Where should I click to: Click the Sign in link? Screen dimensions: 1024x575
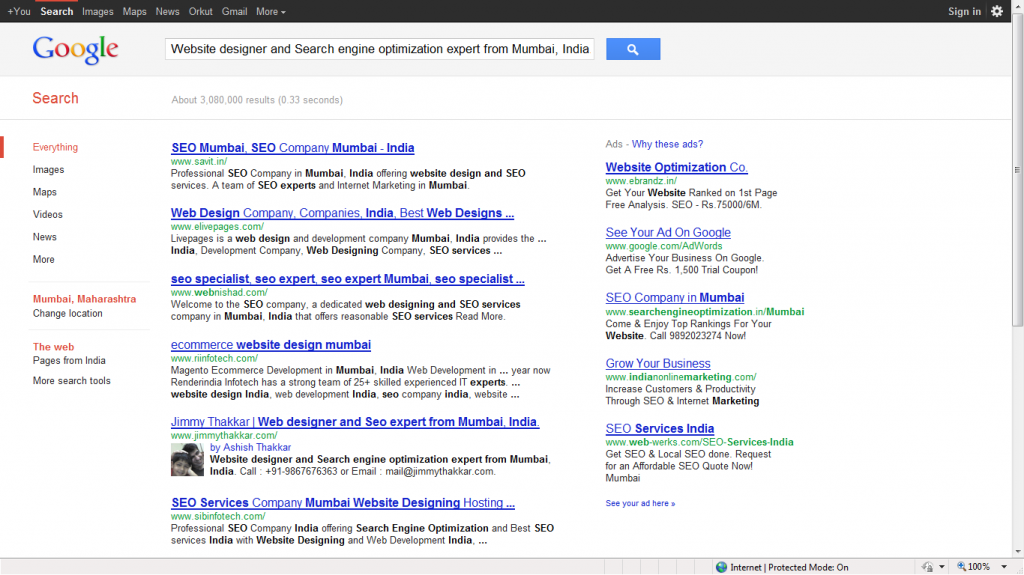click(x=964, y=12)
